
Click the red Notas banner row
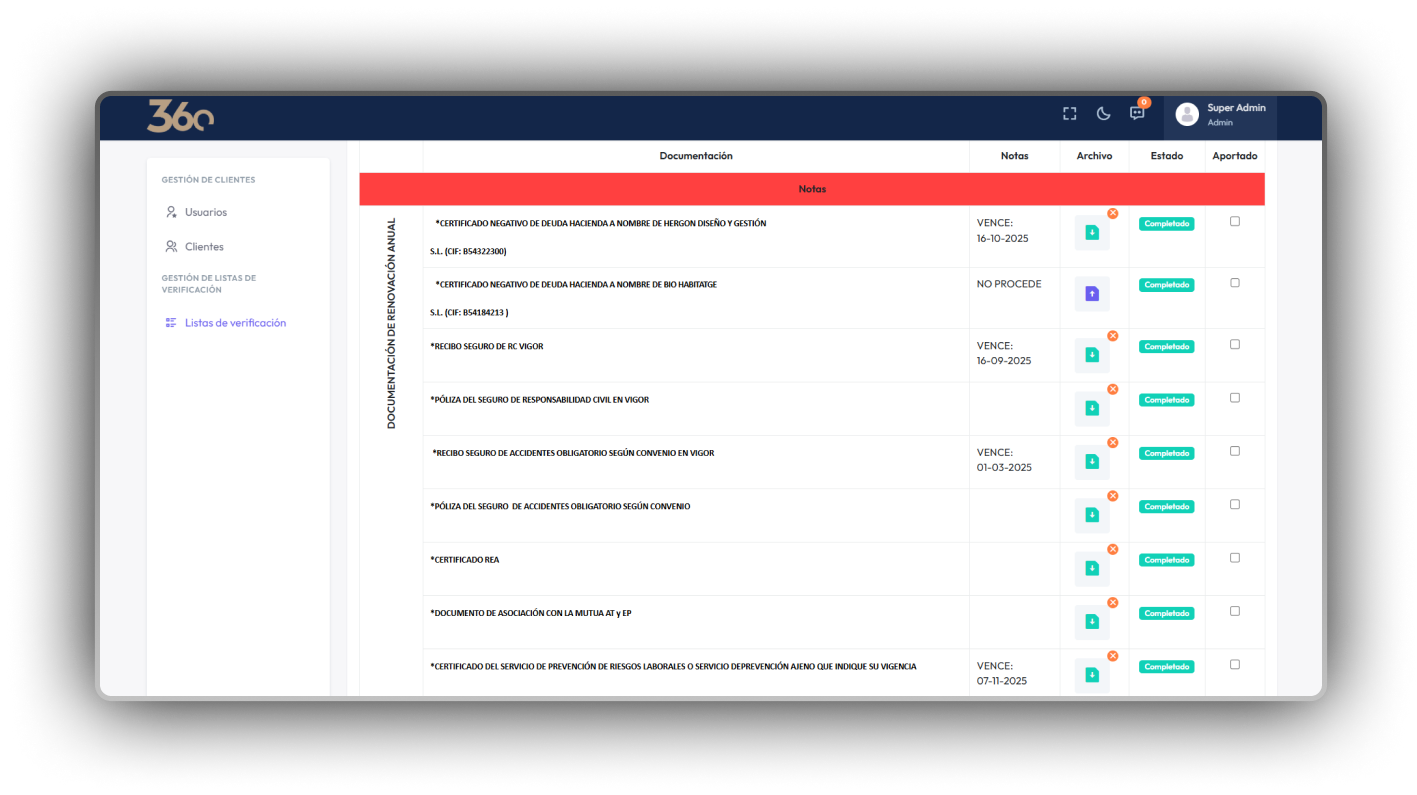812,189
